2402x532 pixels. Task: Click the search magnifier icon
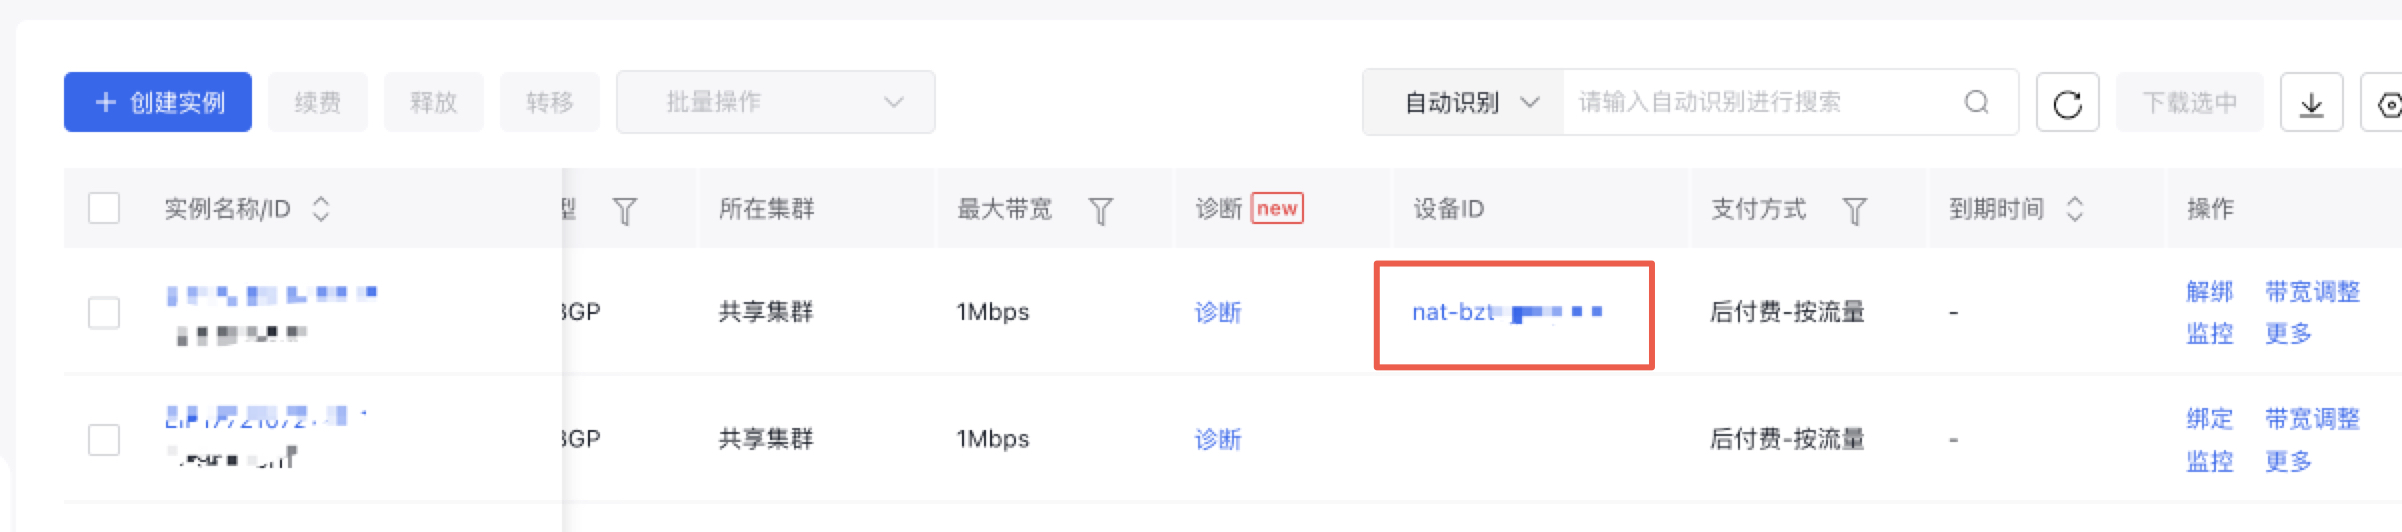pos(1976,102)
